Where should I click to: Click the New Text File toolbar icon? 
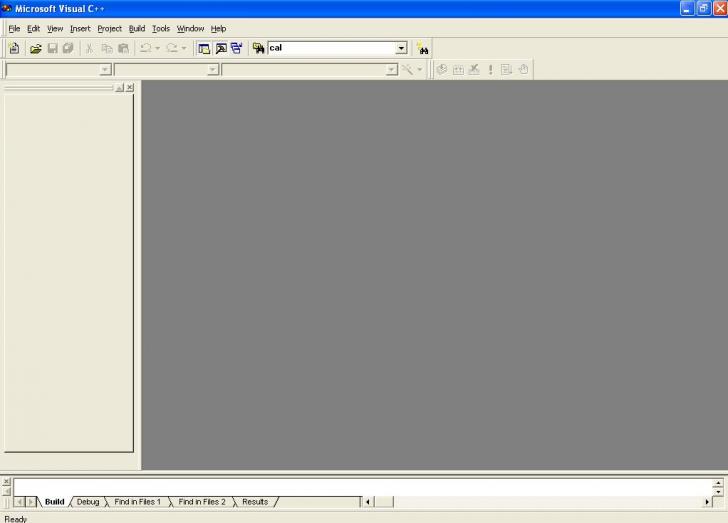pos(14,48)
